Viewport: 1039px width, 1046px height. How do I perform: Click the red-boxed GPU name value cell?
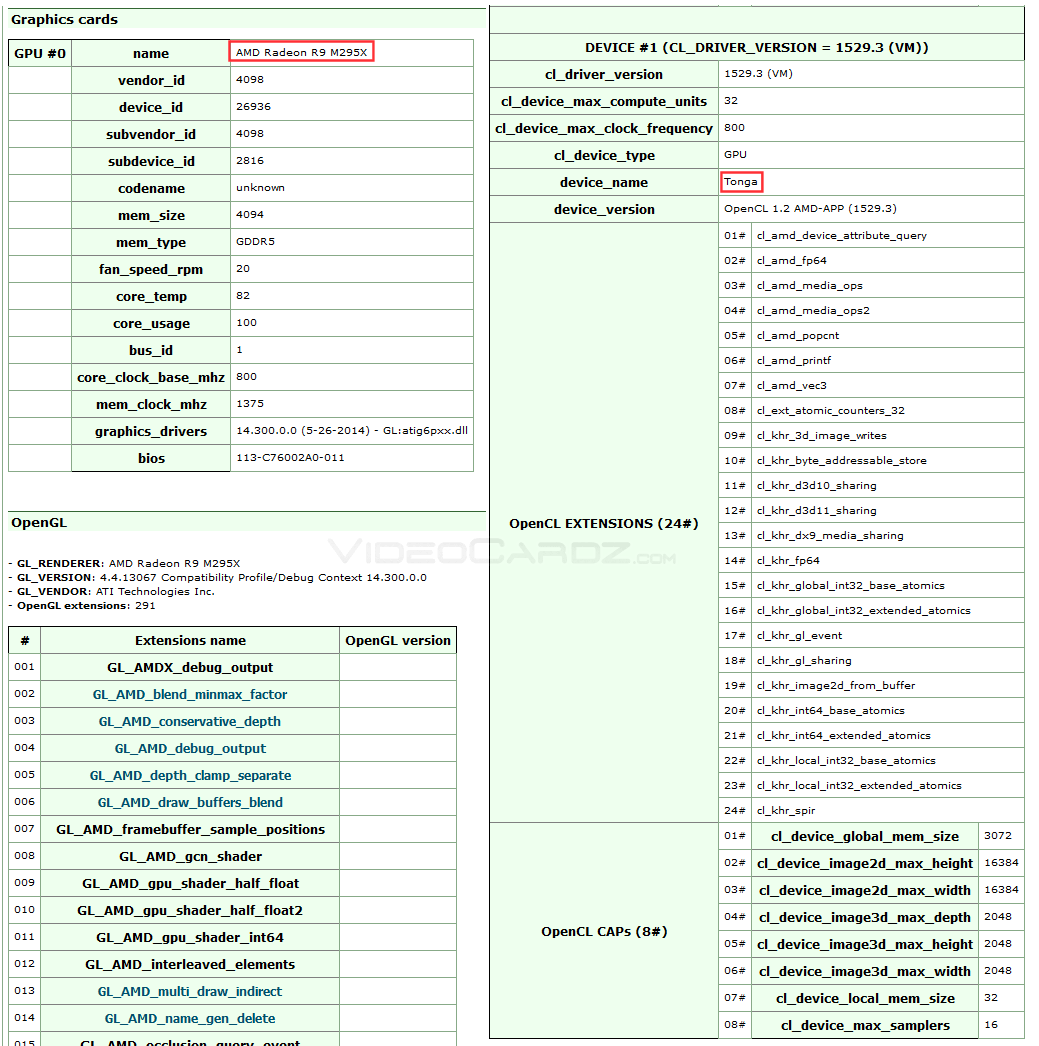(302, 53)
